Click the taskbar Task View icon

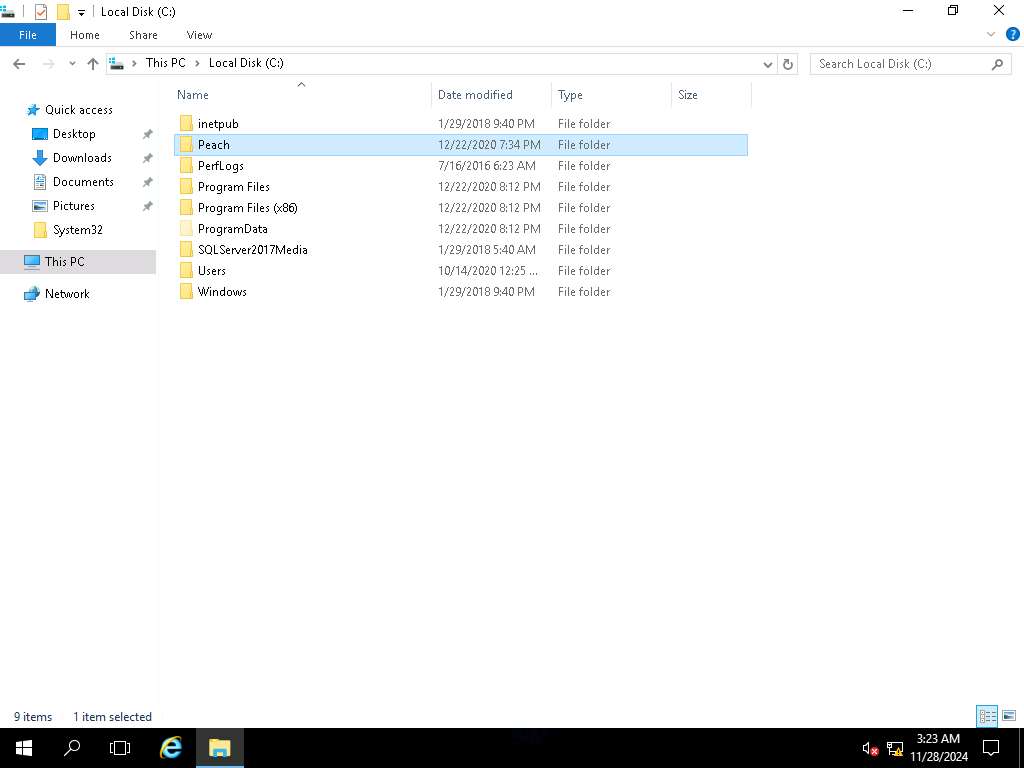tap(120, 747)
